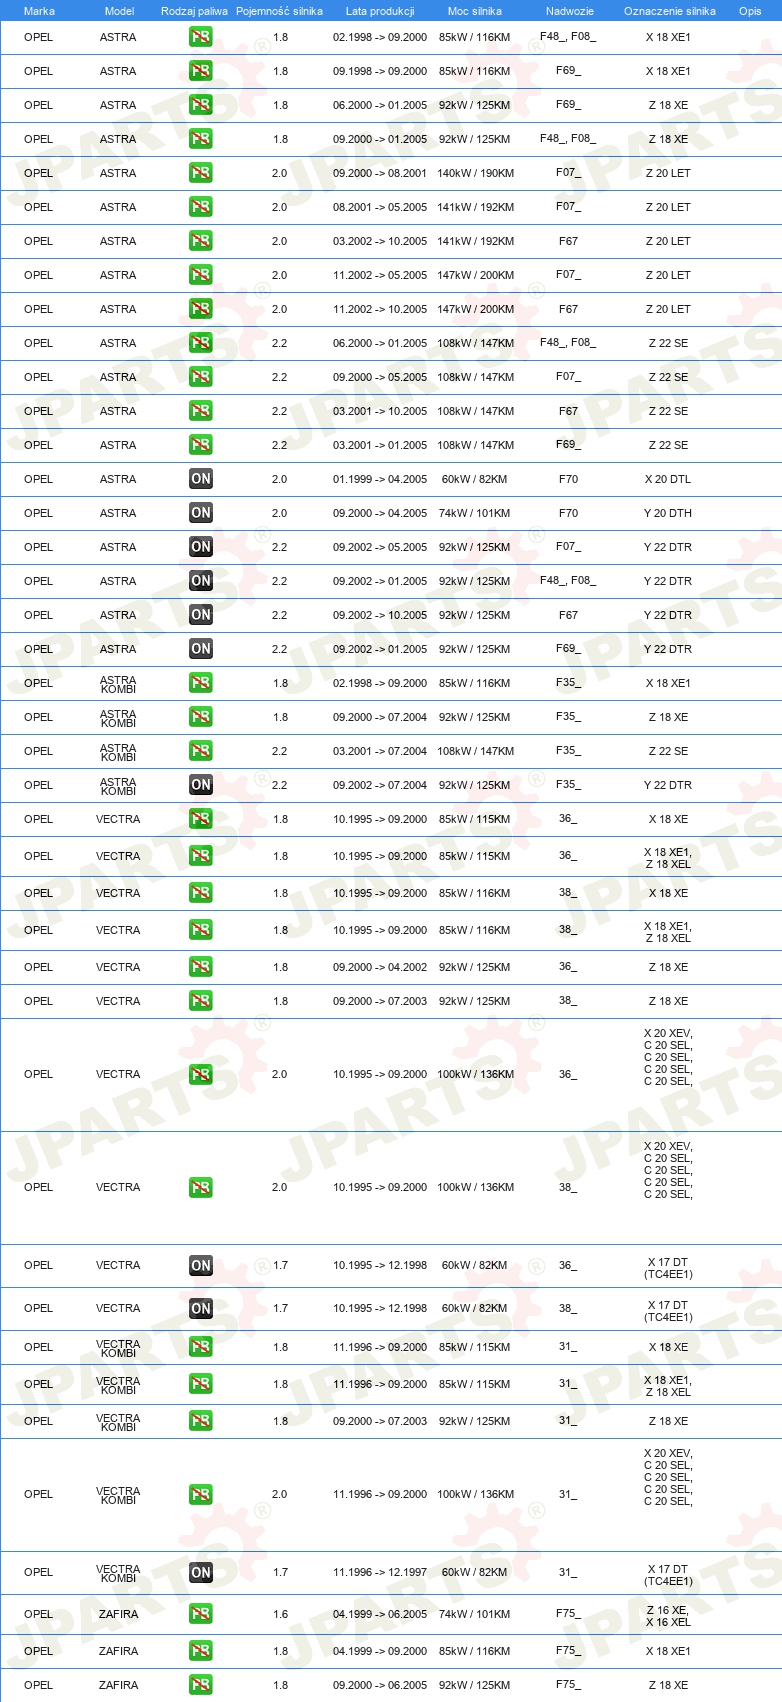782x1702 pixels.
Task: Click the diesel ON icon for Astra X 20 DTL
Action: (201, 479)
